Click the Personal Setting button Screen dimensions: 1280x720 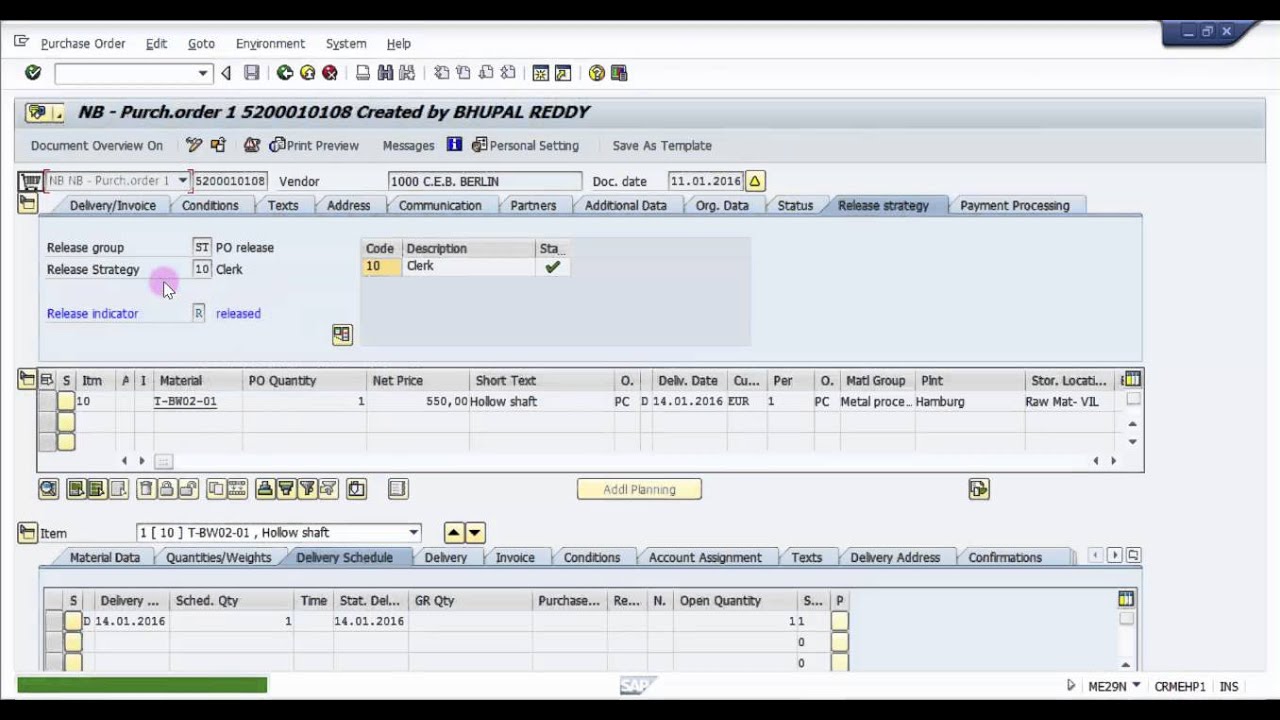point(525,145)
